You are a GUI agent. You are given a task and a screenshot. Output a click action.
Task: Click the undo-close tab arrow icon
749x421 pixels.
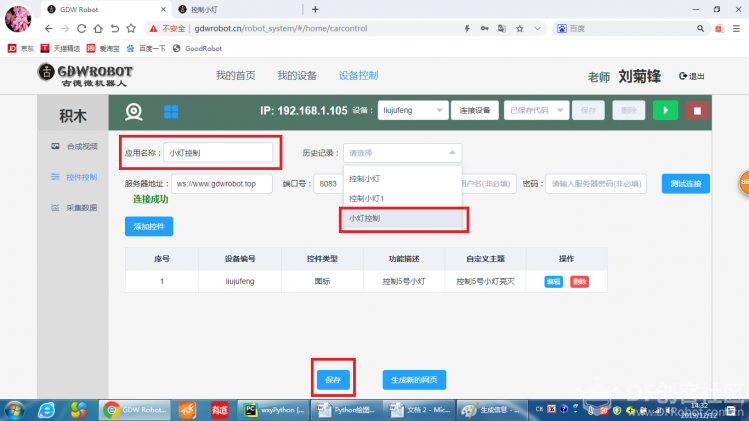pyautogui.click(x=115, y=29)
